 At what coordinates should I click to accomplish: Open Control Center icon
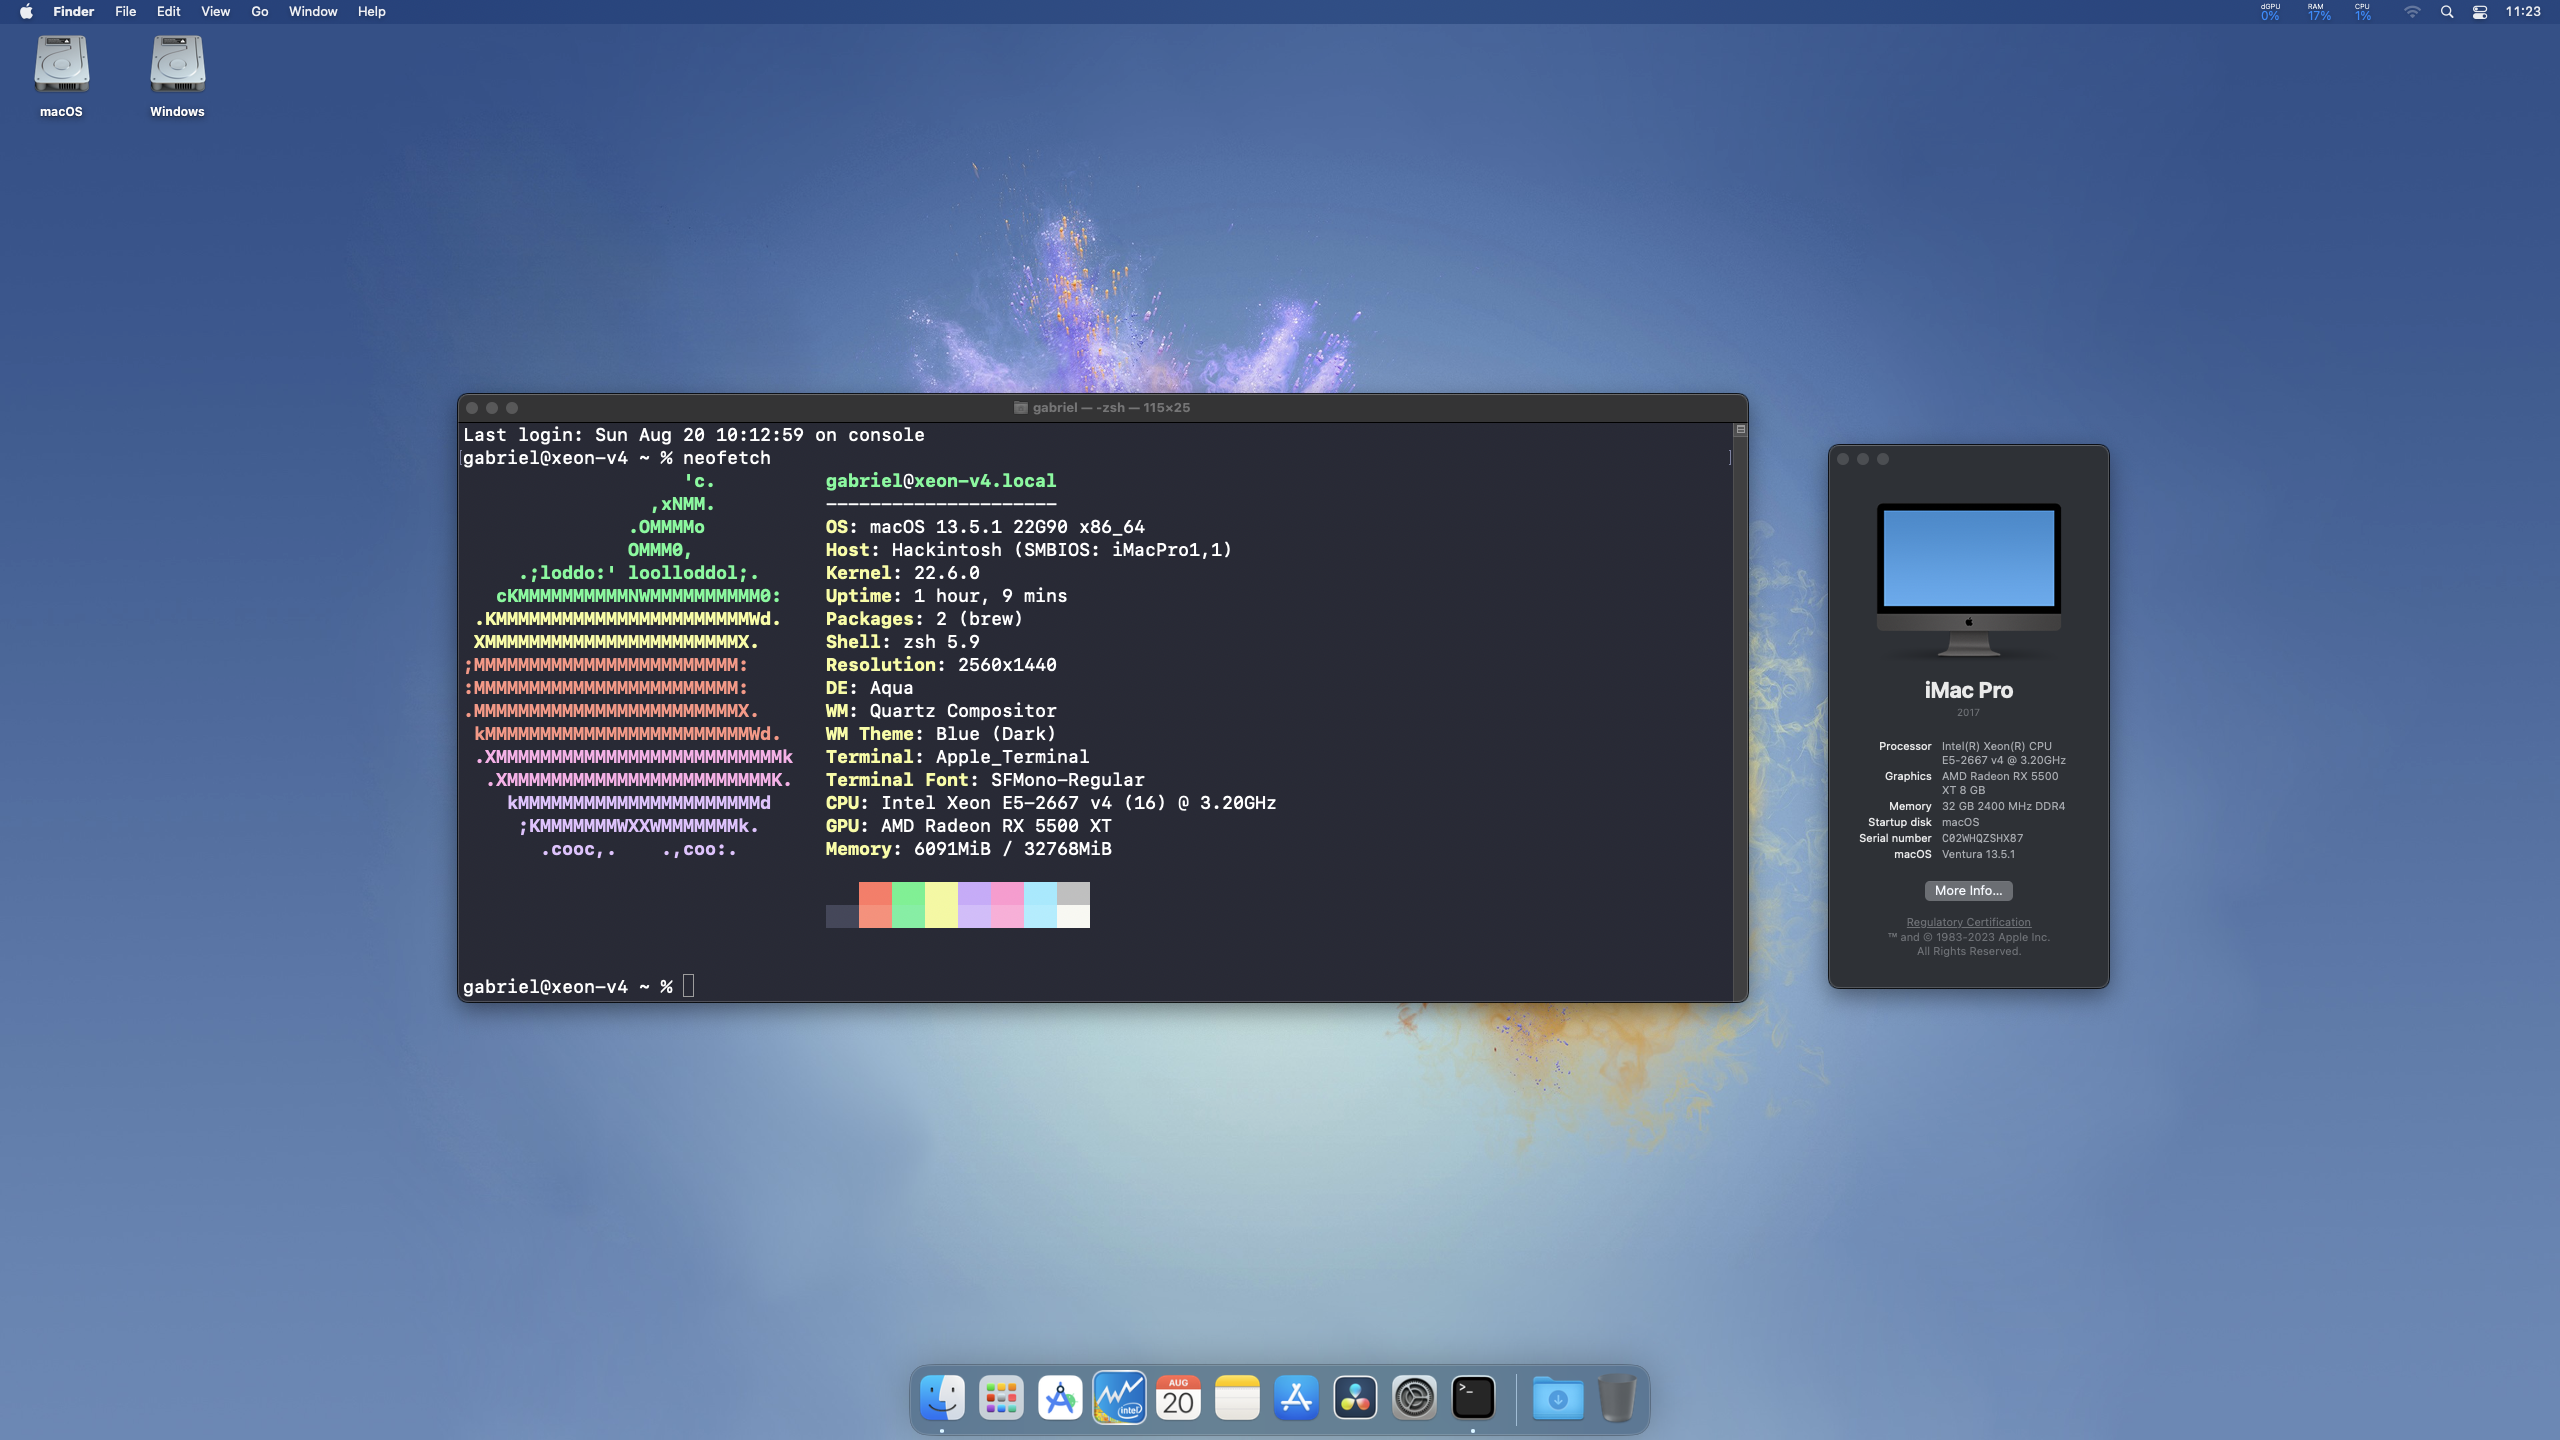tap(2480, 12)
